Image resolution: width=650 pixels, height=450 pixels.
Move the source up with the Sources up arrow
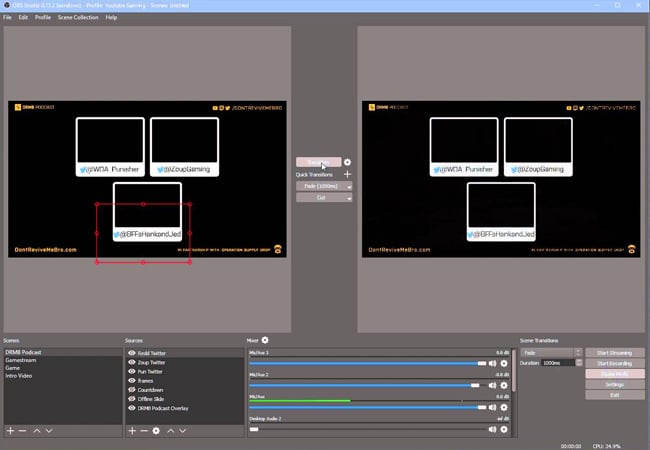170,431
